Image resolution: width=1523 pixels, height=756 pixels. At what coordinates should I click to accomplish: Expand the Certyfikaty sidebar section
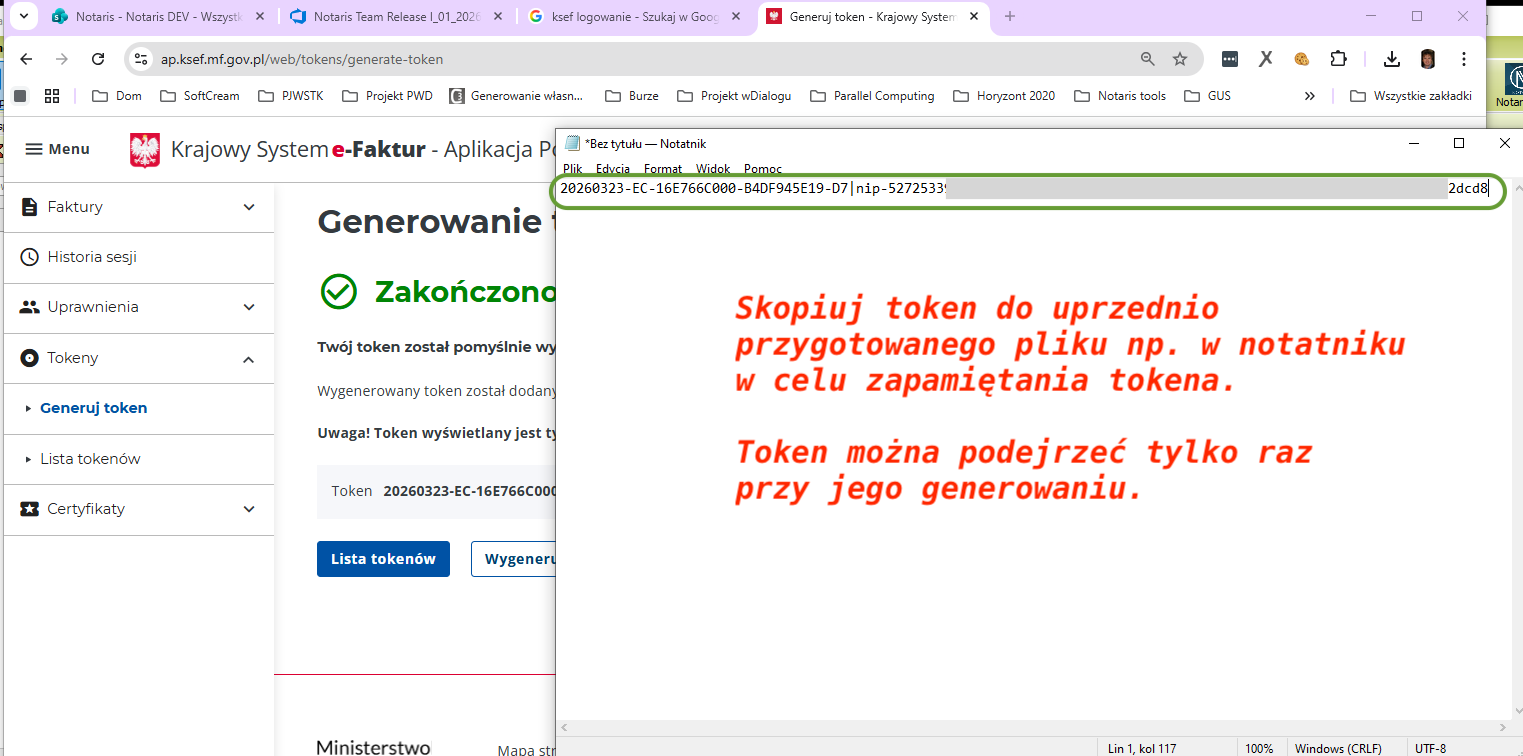tap(249, 509)
